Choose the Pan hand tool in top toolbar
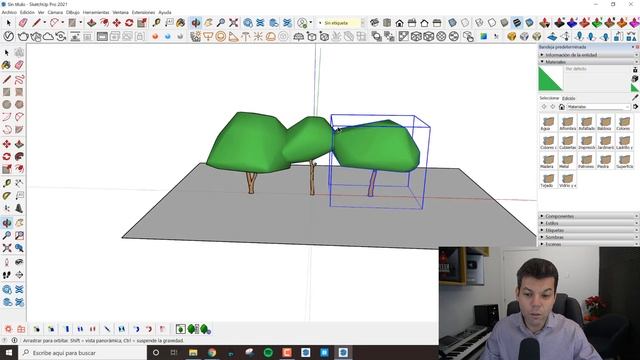Screen dimensions: 640x360 point(209,23)
